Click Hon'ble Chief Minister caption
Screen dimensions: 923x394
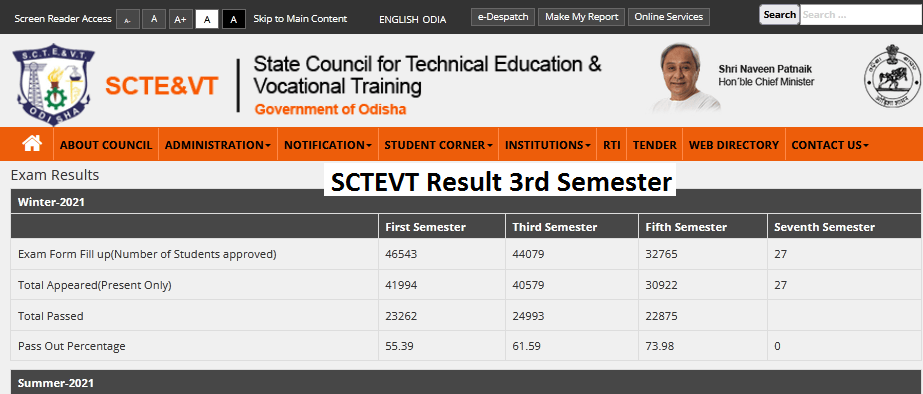pyautogui.click(x=766, y=82)
